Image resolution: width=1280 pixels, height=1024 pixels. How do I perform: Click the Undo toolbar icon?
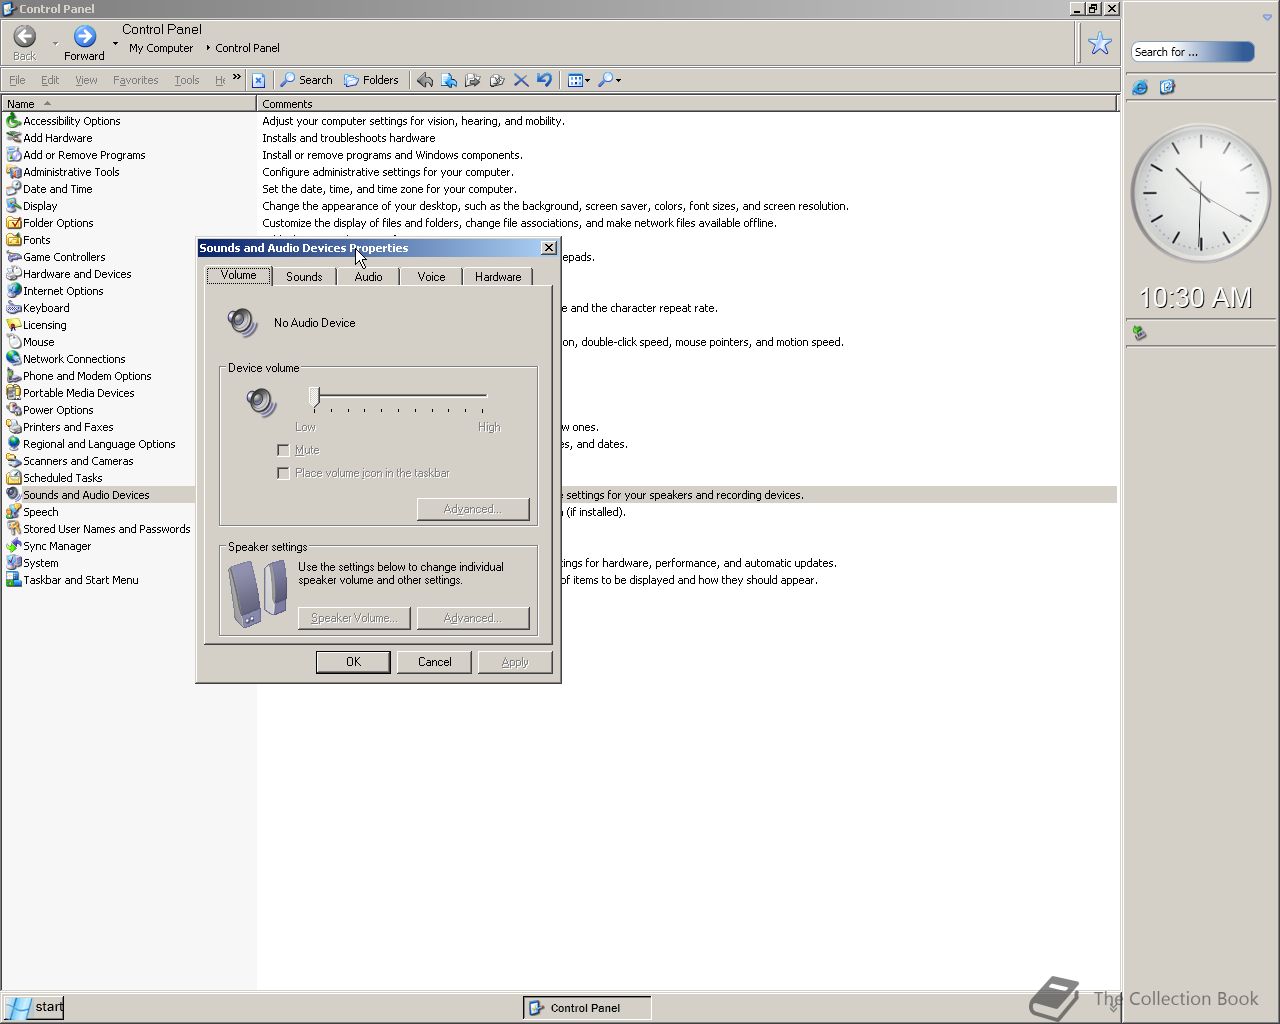tap(544, 80)
